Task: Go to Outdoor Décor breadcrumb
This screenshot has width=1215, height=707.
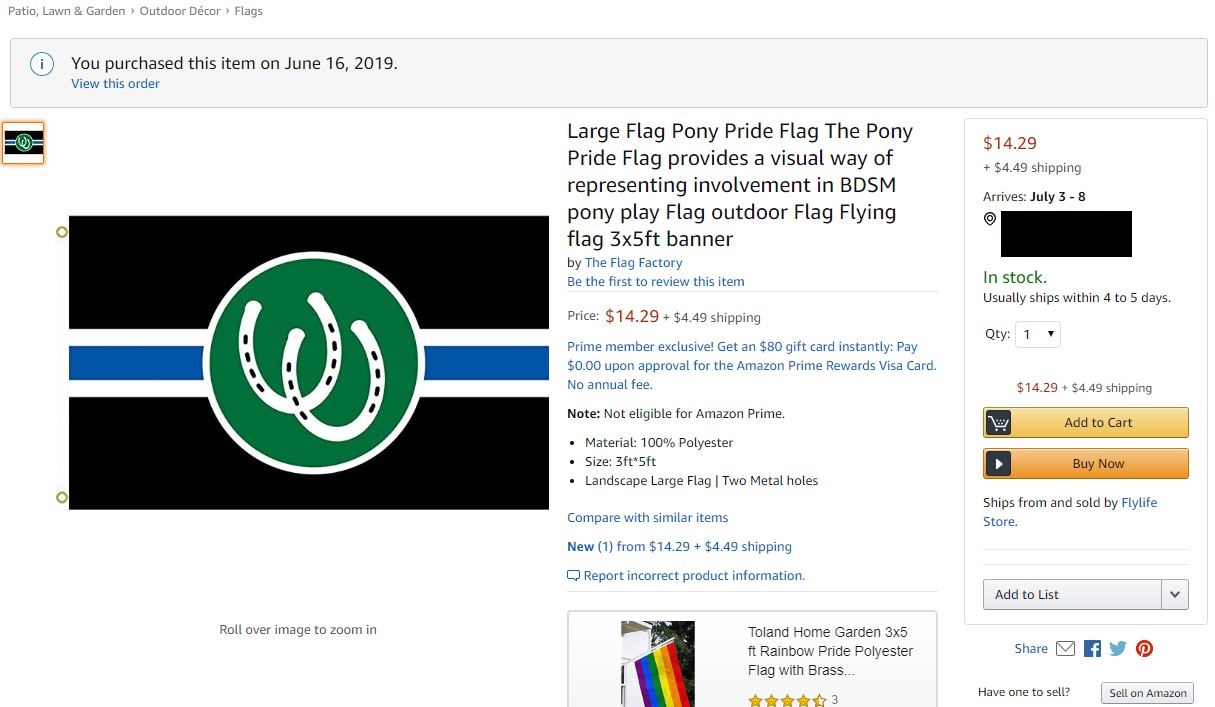Action: click(x=180, y=11)
